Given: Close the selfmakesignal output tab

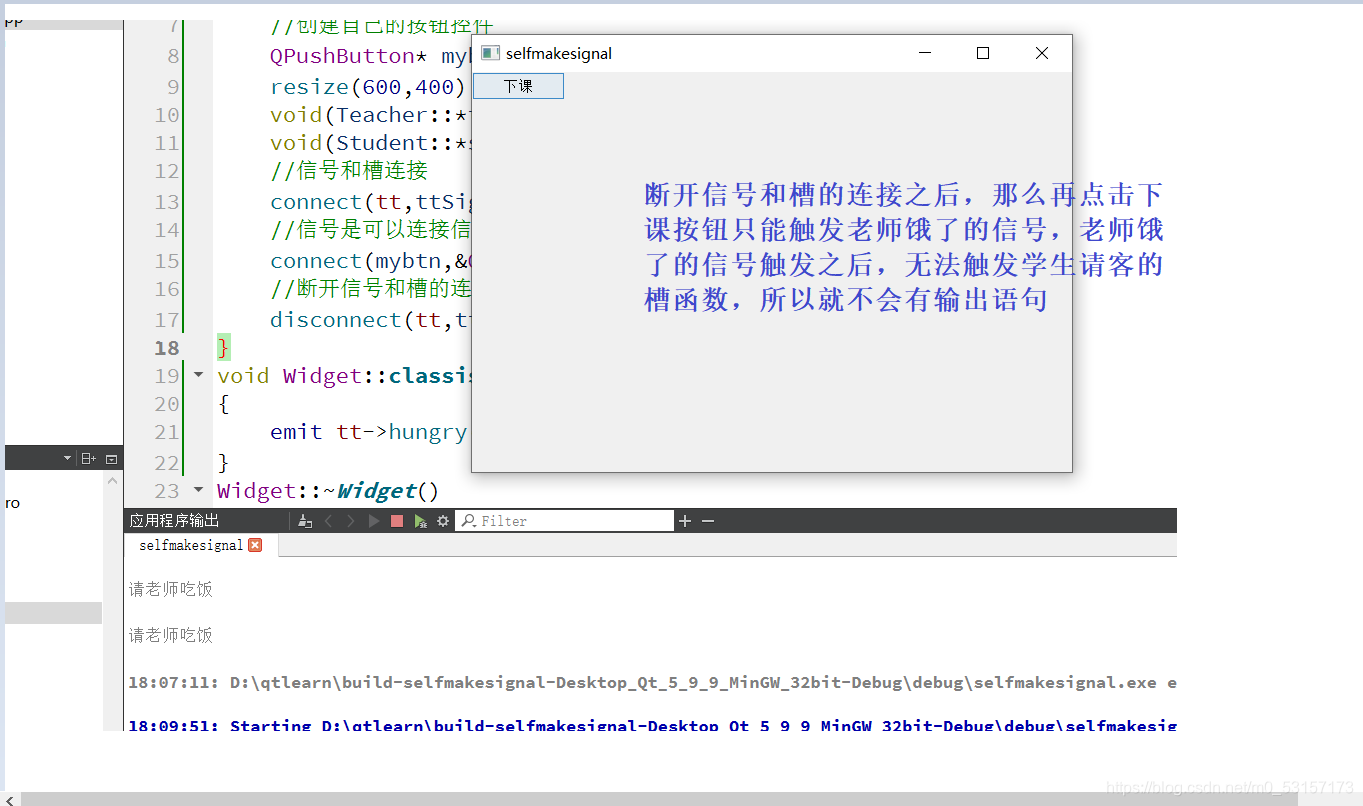Looking at the screenshot, I should coord(255,545).
